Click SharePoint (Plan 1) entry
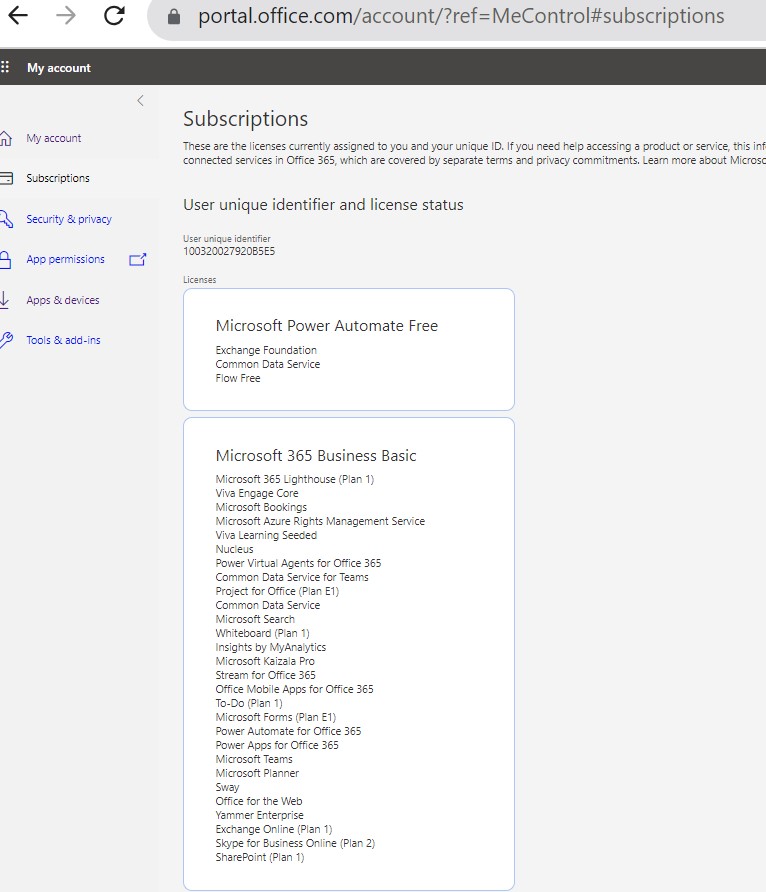This screenshot has height=892, width=766. coord(259,857)
